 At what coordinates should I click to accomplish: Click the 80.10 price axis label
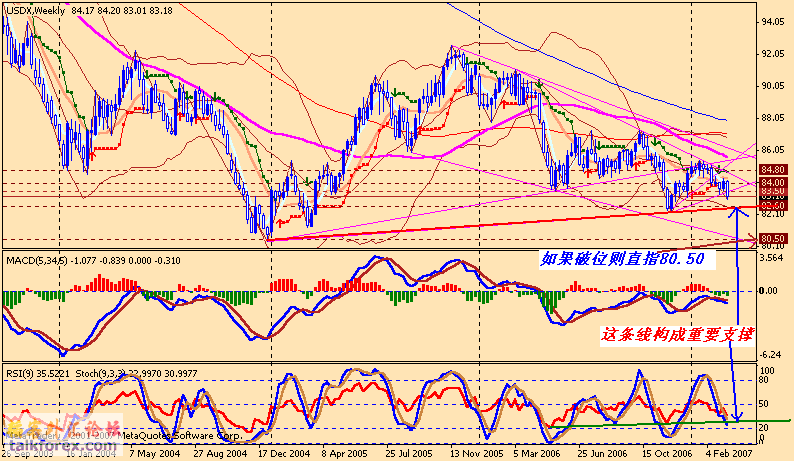point(773,246)
